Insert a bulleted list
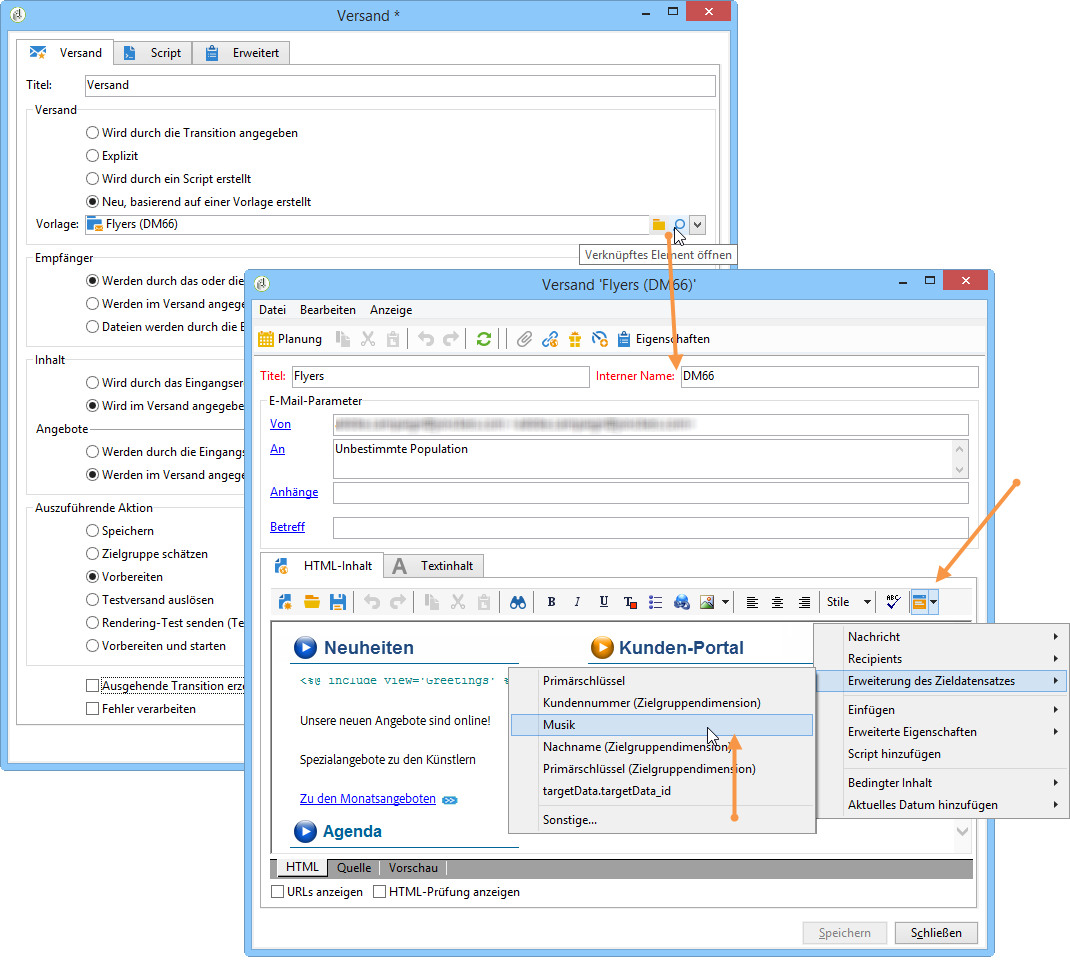The image size is (1070, 966). 655,602
